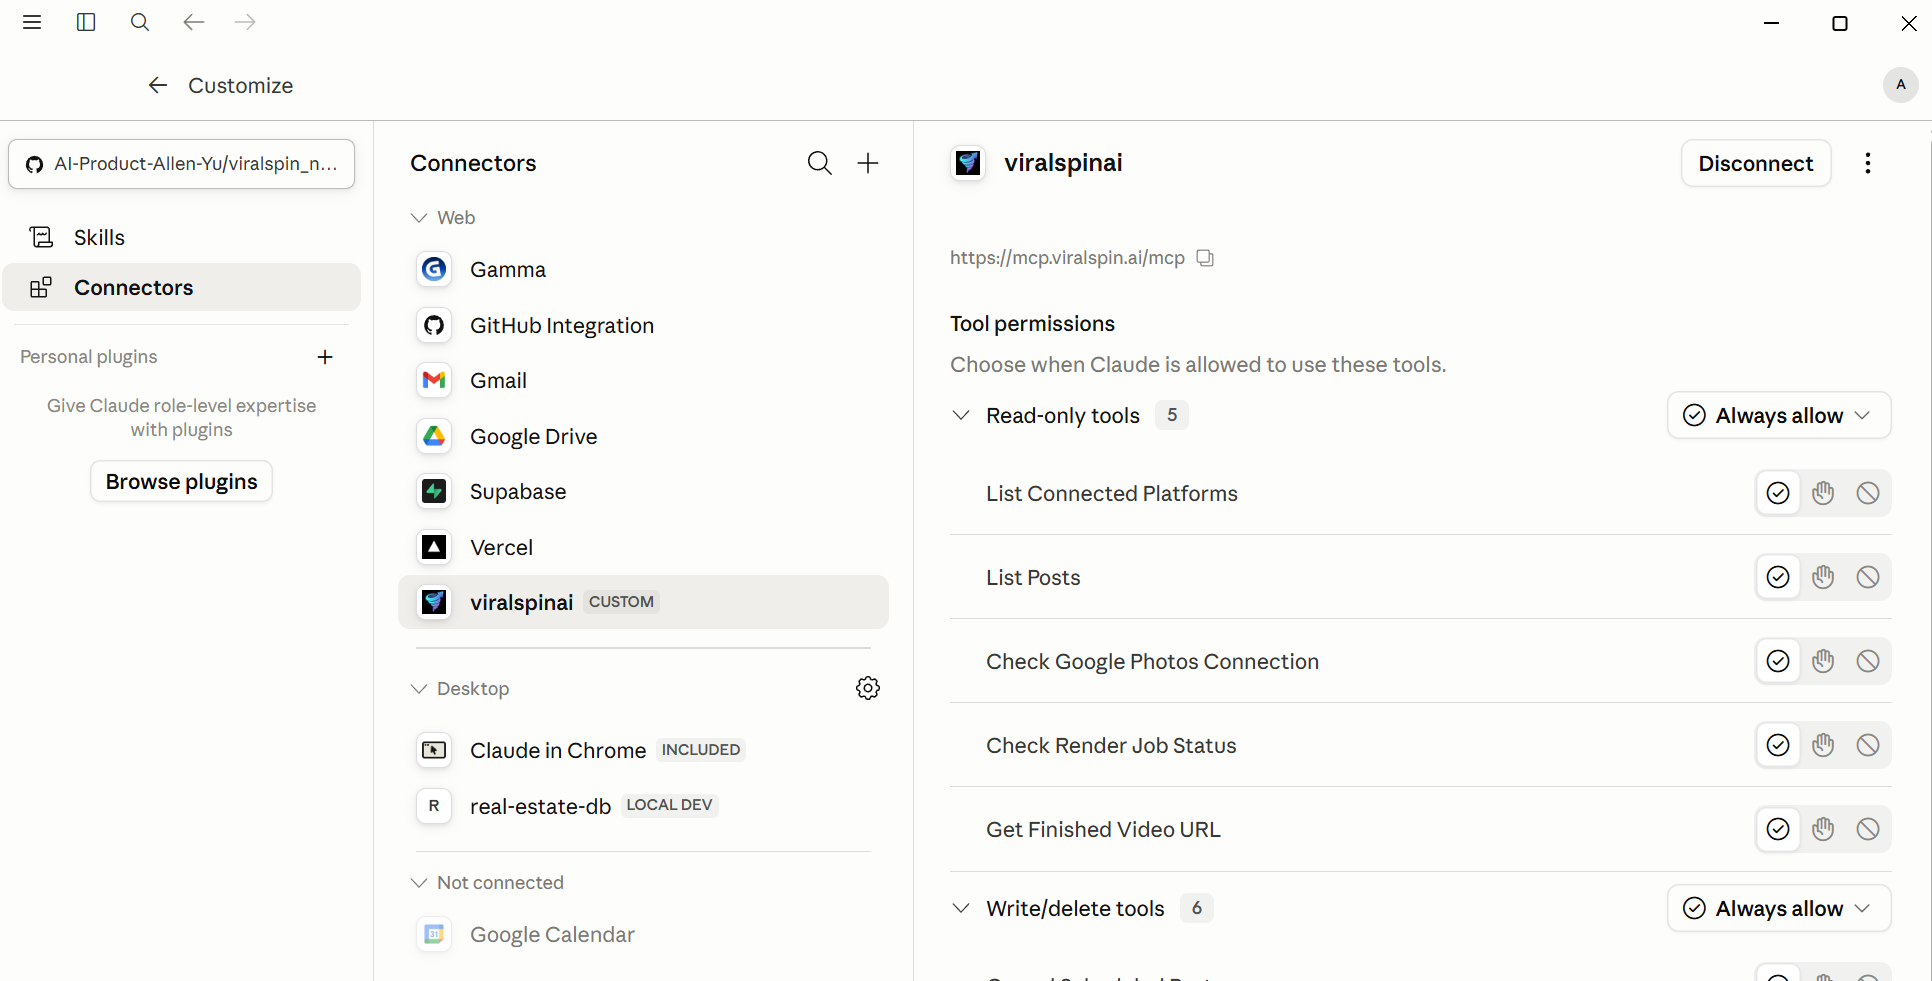Click the Gmail connector icon
1932x981 pixels.
tap(434, 380)
